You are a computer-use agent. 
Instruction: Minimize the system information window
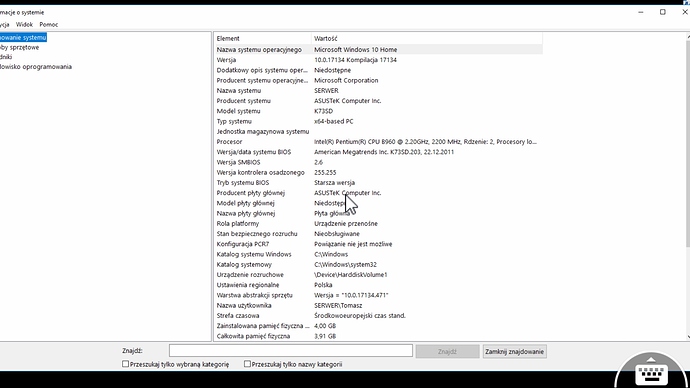pos(641,12)
